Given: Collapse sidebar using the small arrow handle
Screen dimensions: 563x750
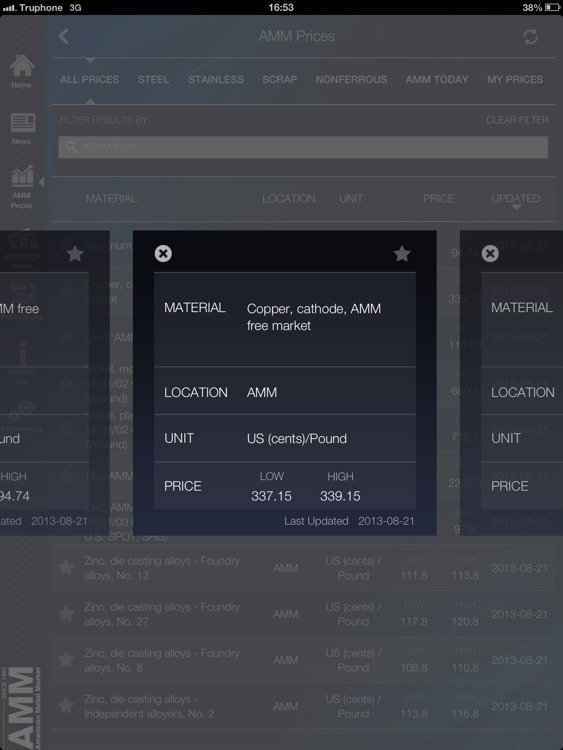Looking at the screenshot, I should pyautogui.click(x=42, y=182).
